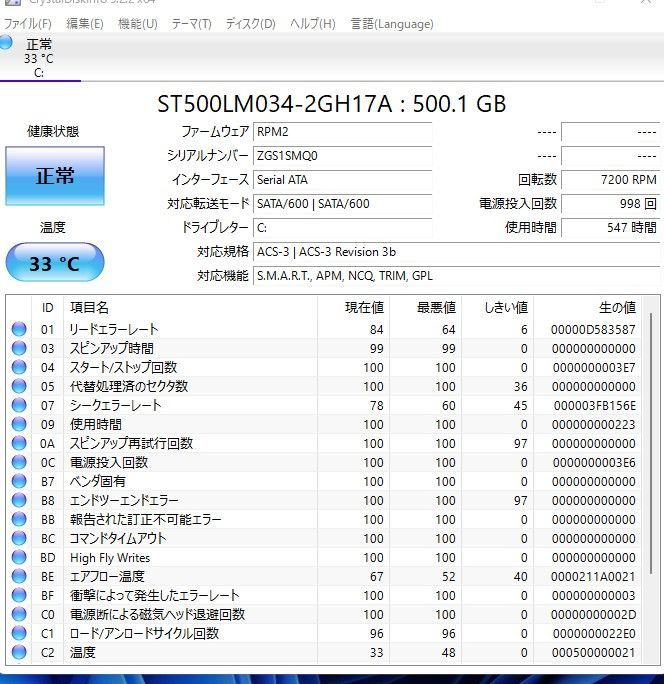Click the drive title ST500LM034-2GH17A
The height and width of the screenshot is (684, 664).
[x=274, y=104]
